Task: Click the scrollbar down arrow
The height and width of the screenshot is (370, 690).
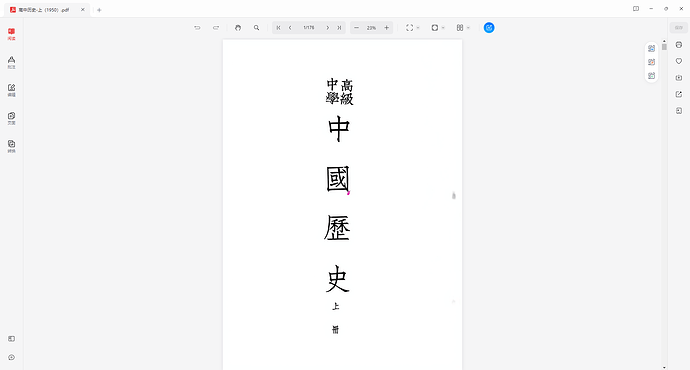Action: coord(664,367)
